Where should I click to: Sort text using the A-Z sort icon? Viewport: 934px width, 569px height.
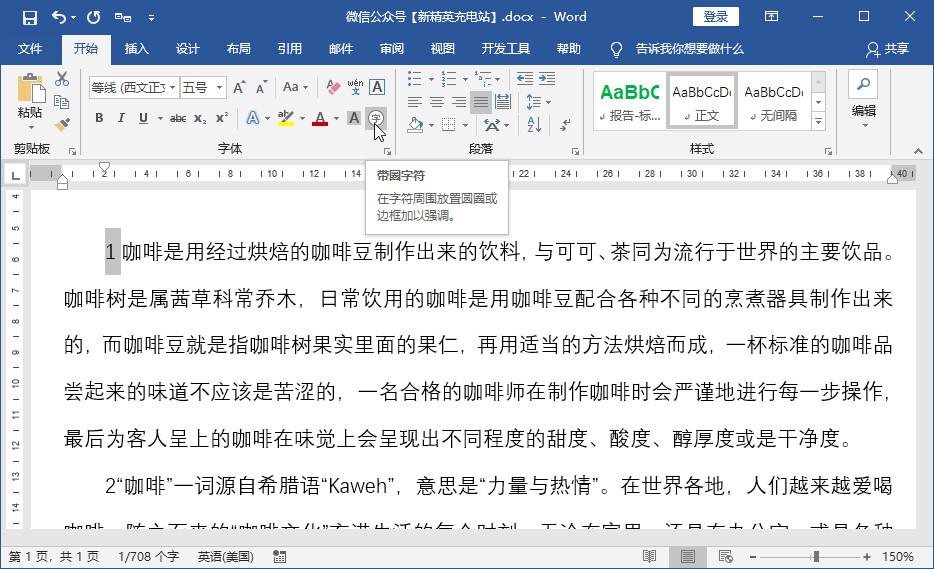click(534, 125)
